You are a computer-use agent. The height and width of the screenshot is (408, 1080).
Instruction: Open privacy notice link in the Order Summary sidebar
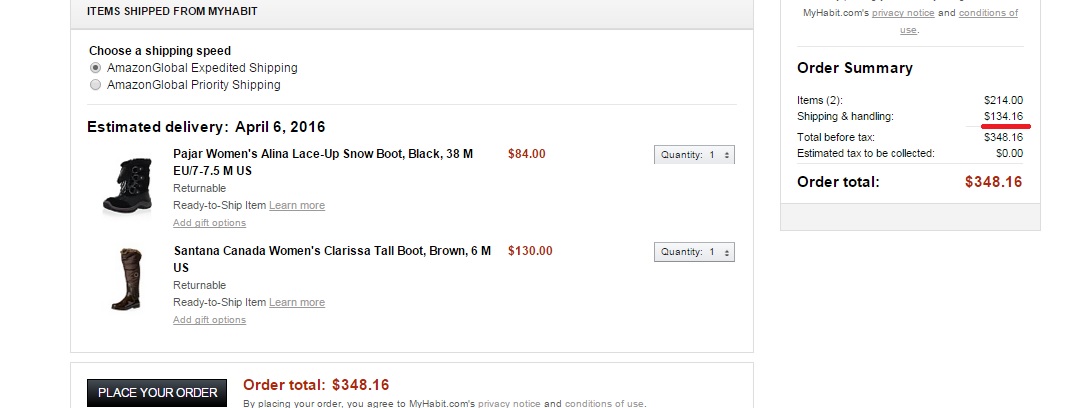(x=903, y=13)
